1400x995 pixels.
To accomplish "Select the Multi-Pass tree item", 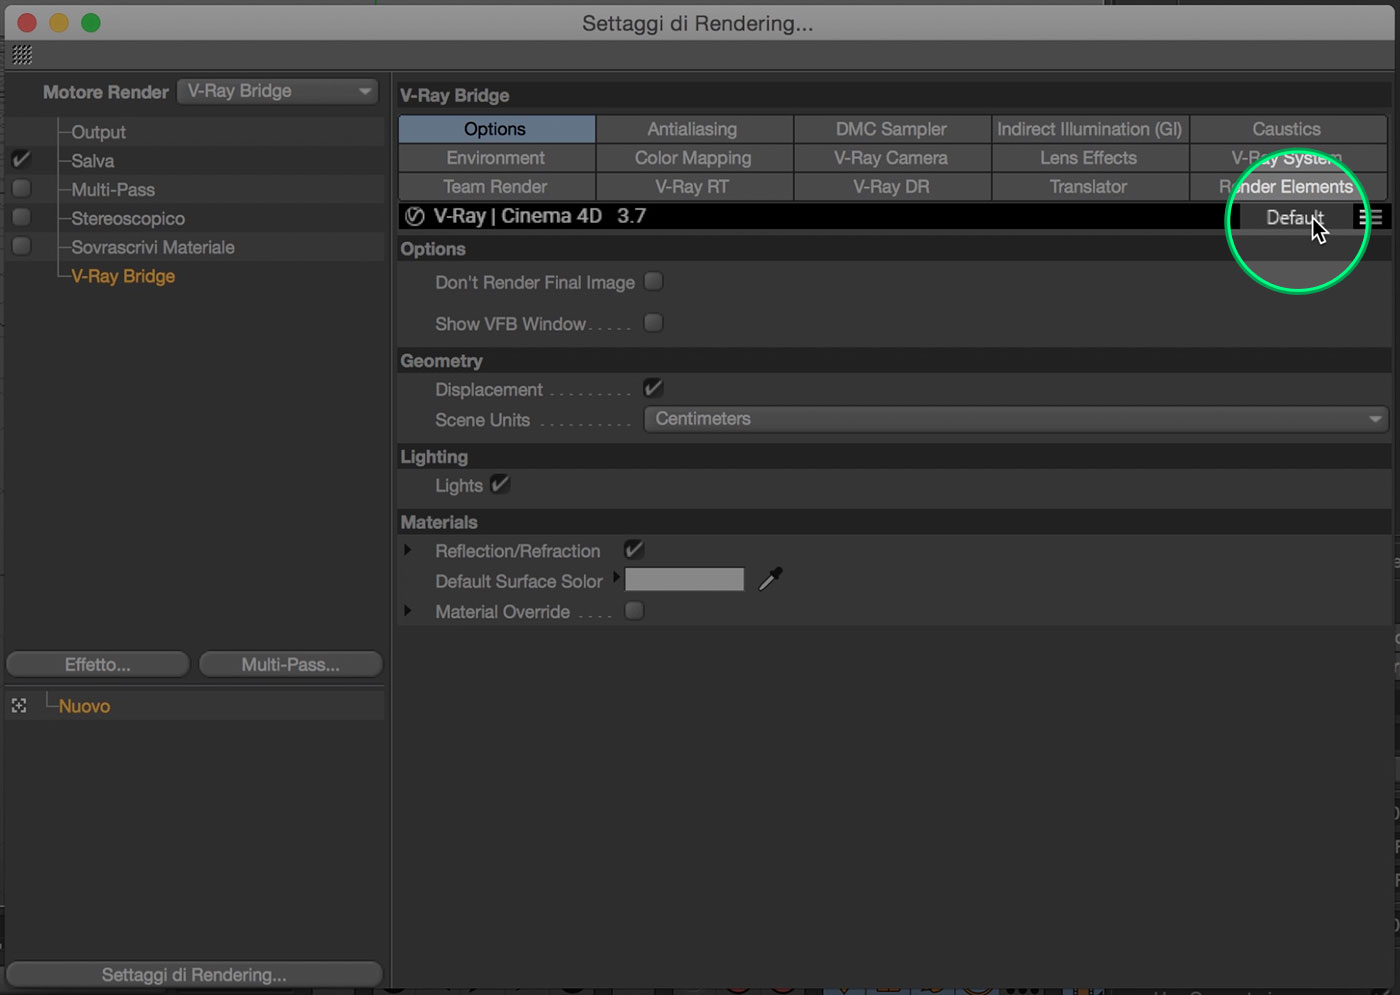I will 113,189.
